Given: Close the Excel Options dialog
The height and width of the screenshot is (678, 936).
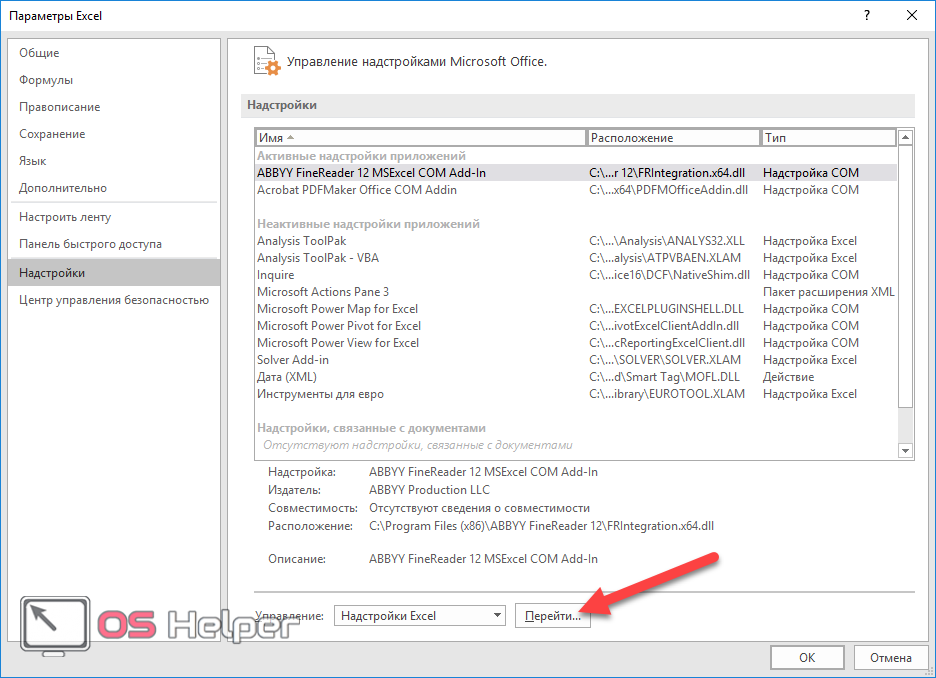Looking at the screenshot, I should [x=910, y=16].
